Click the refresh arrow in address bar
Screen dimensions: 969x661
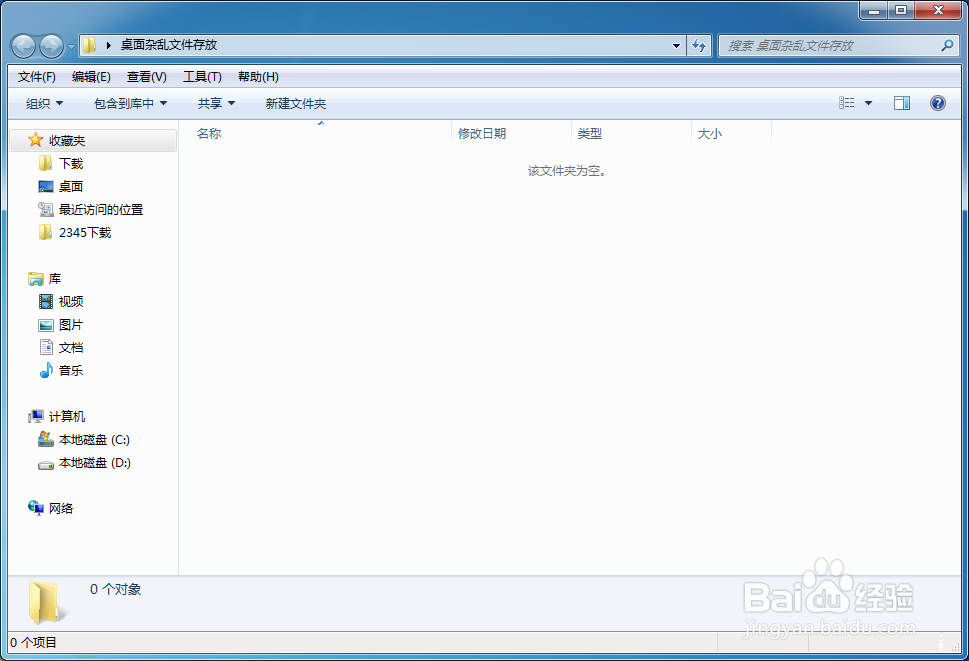coord(700,45)
